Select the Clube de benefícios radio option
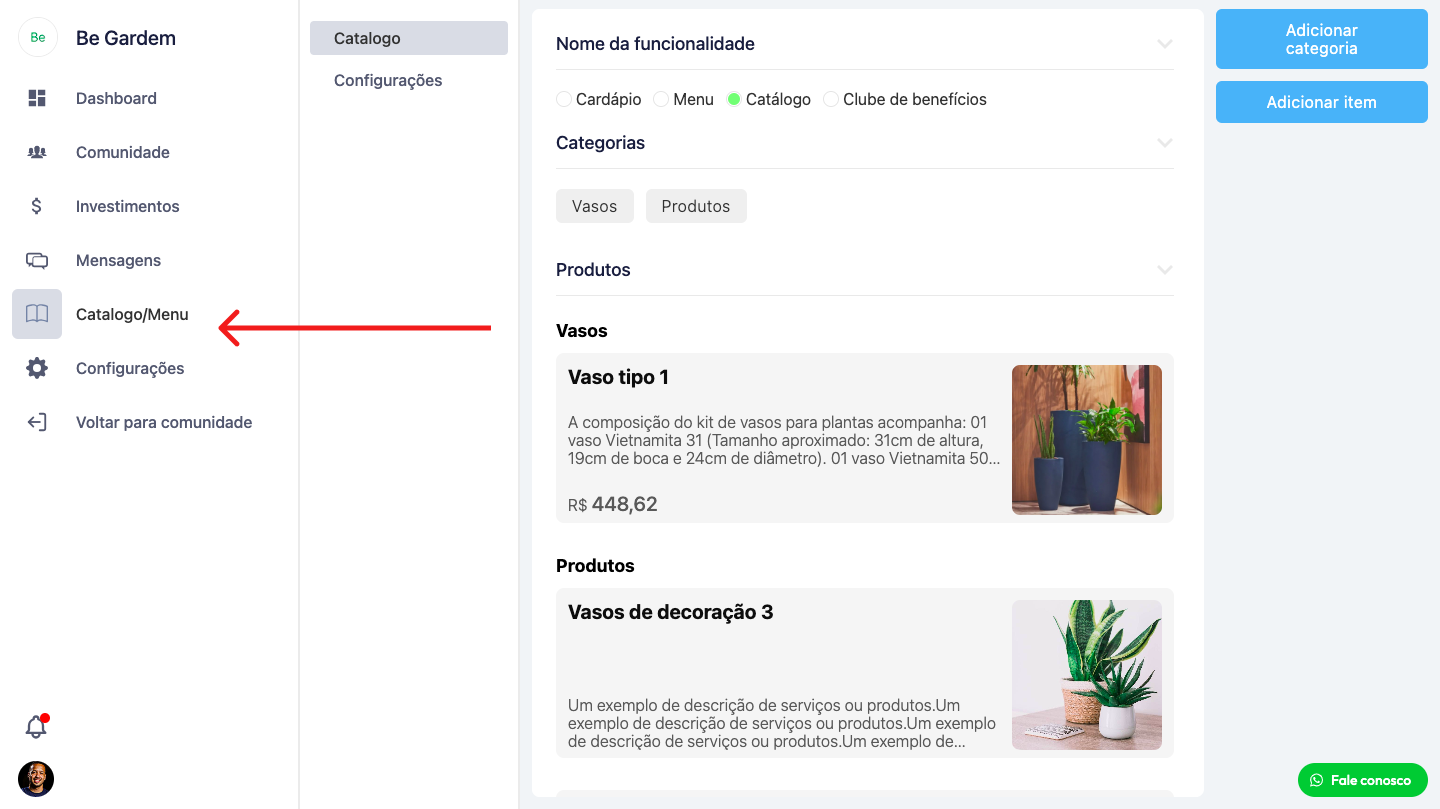1440x809 pixels. point(831,99)
